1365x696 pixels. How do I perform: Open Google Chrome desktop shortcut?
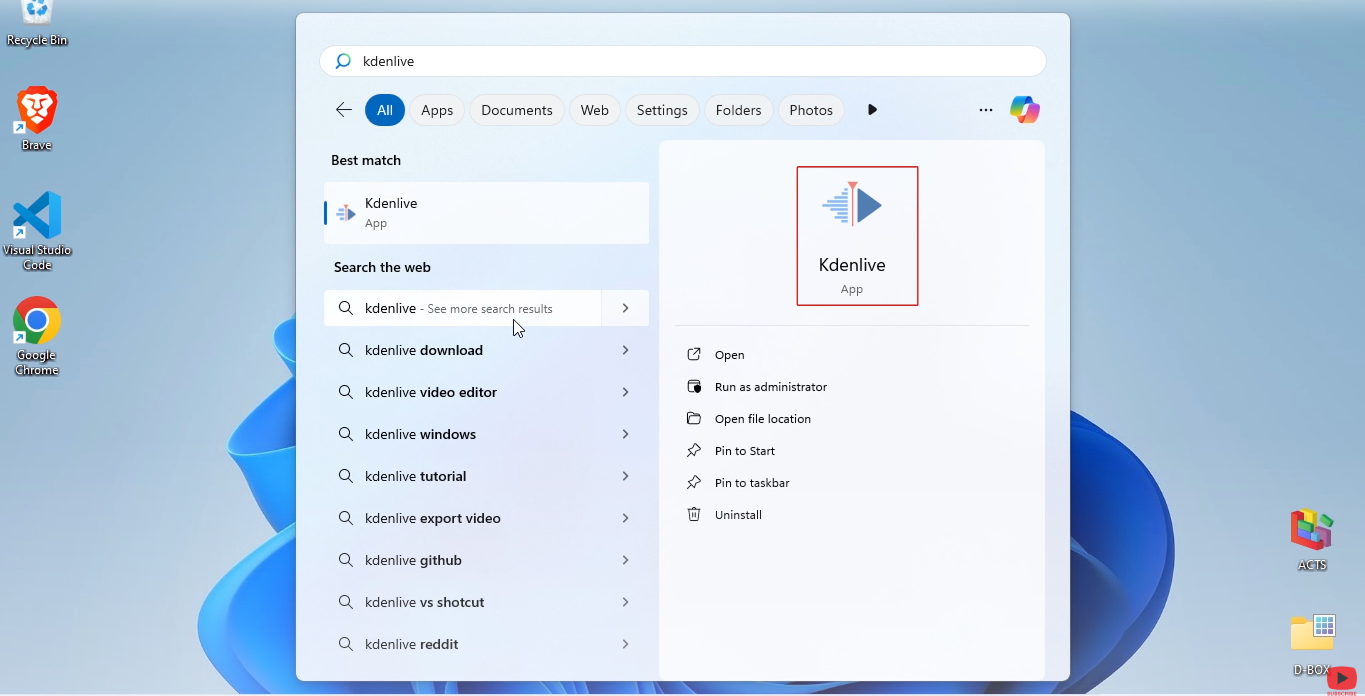pos(37,335)
